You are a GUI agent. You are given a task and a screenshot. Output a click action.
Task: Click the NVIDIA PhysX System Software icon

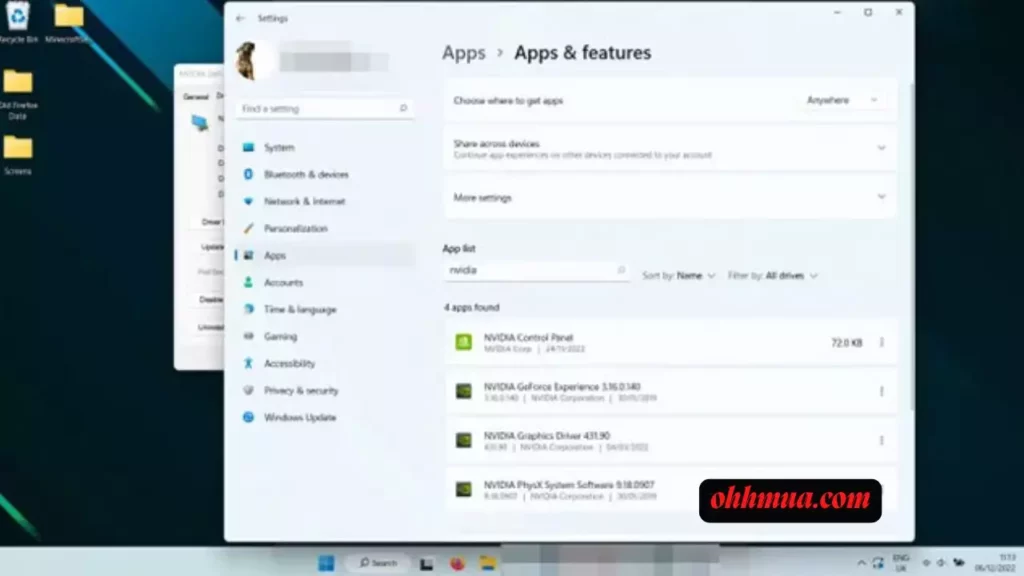tap(464, 489)
